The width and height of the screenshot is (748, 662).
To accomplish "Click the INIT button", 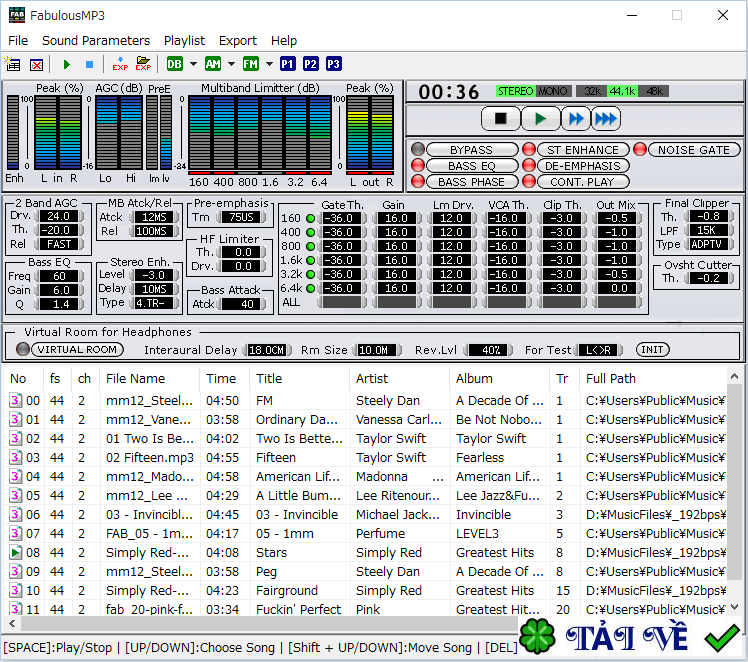I will click(x=653, y=350).
